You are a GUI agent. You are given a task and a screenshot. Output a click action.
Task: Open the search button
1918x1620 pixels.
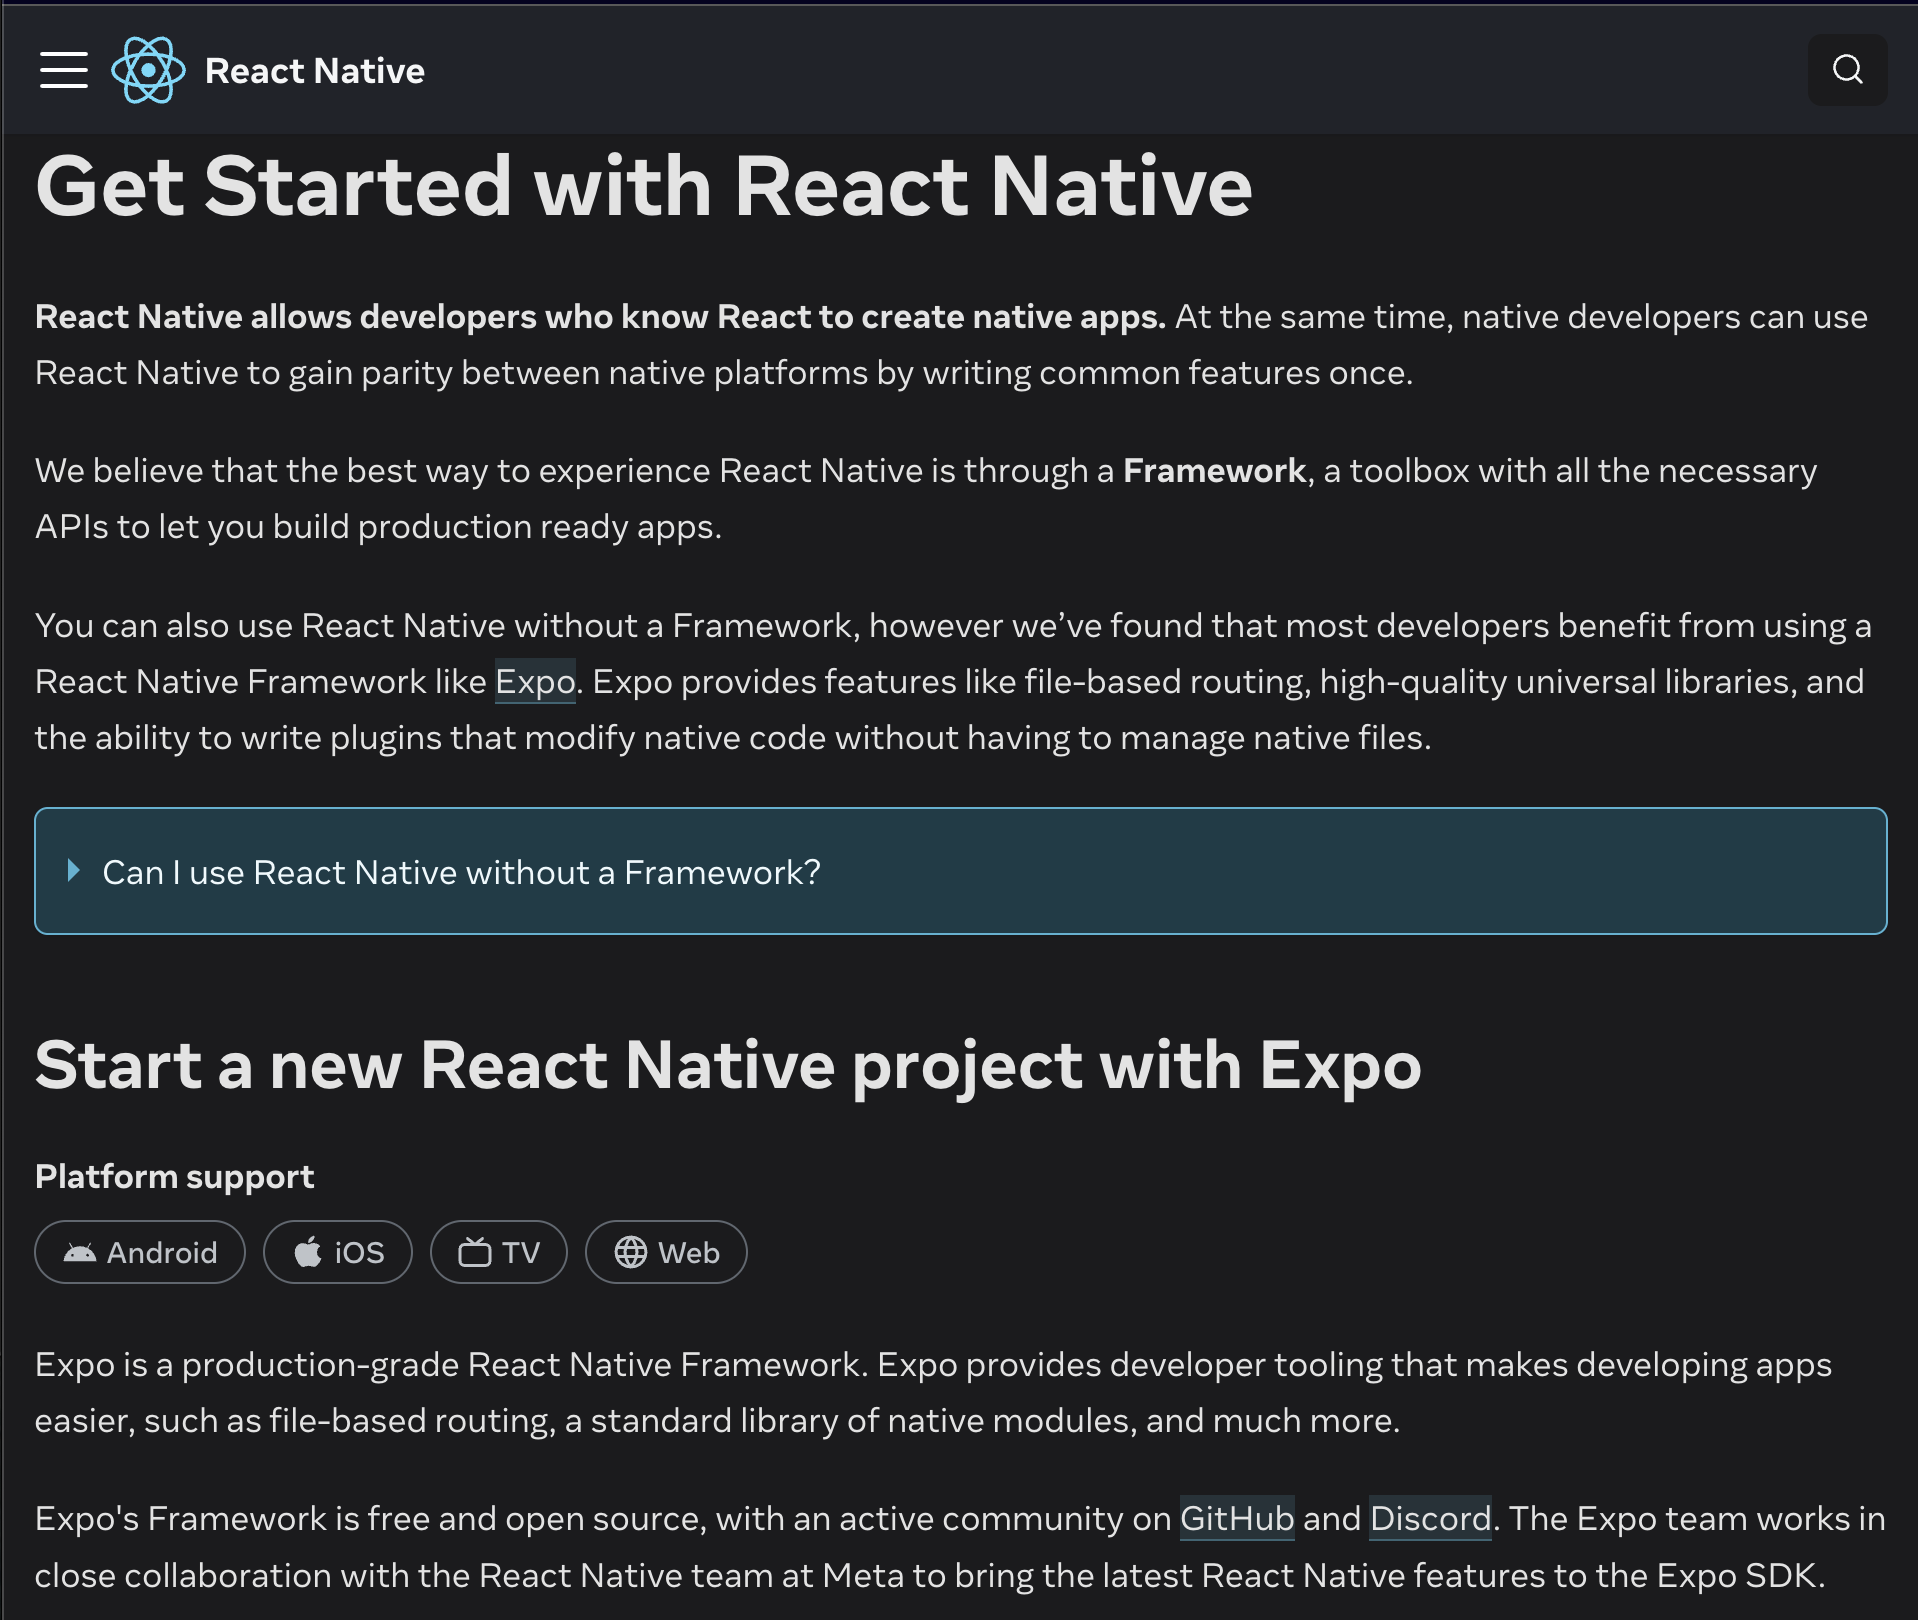(x=1847, y=70)
